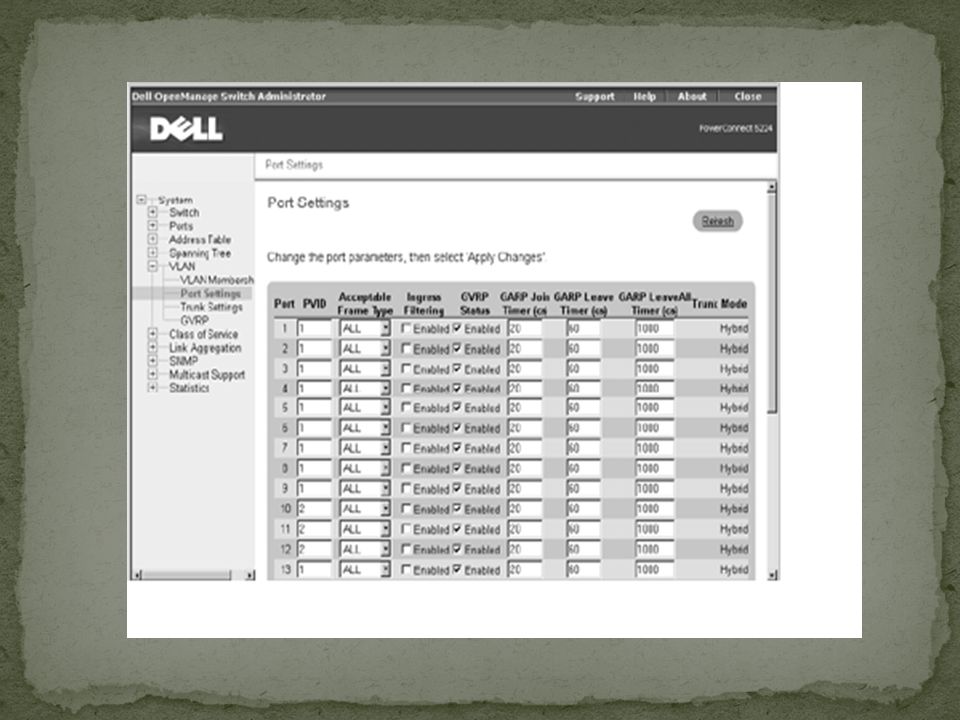
Task: Open Acceptable Frame Type dropdown for port 11
Action: coord(365,529)
